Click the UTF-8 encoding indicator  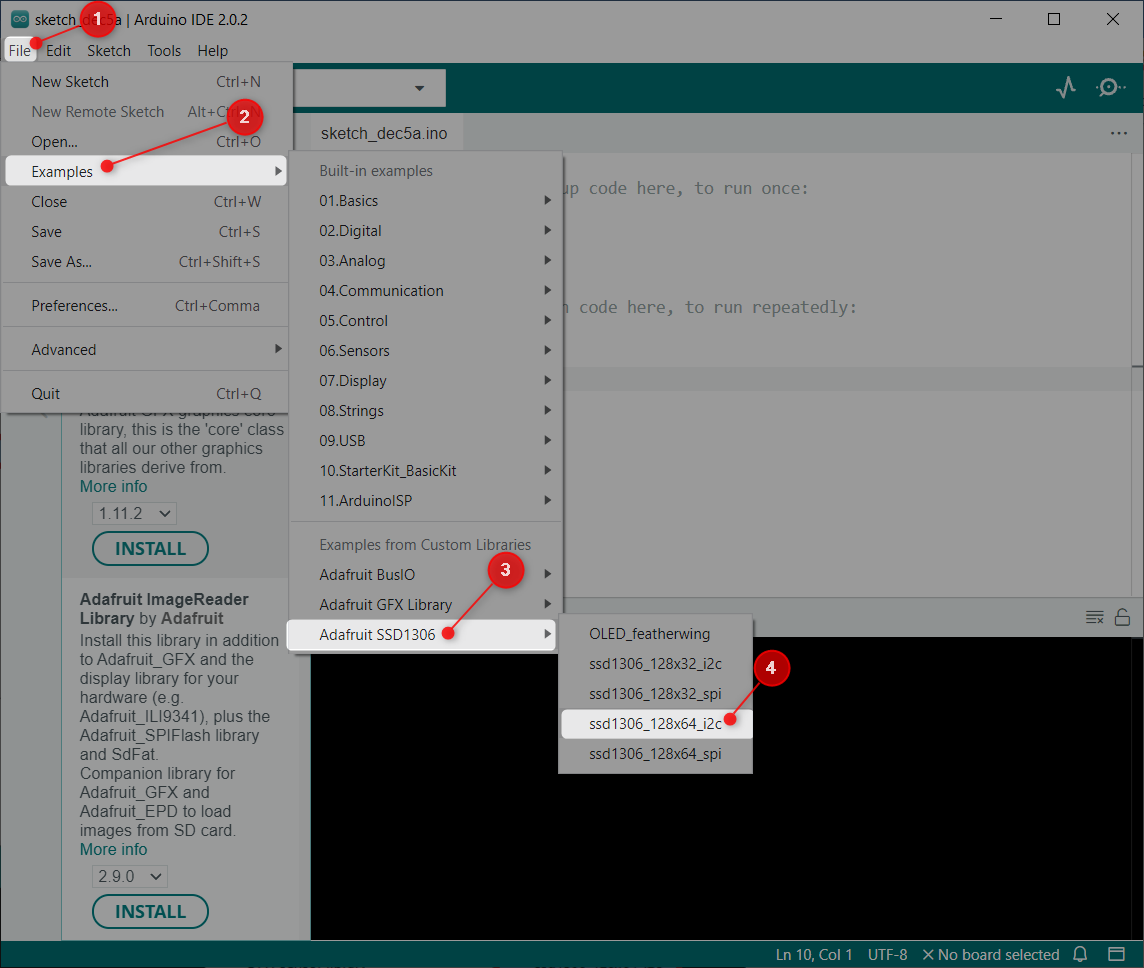(x=887, y=954)
